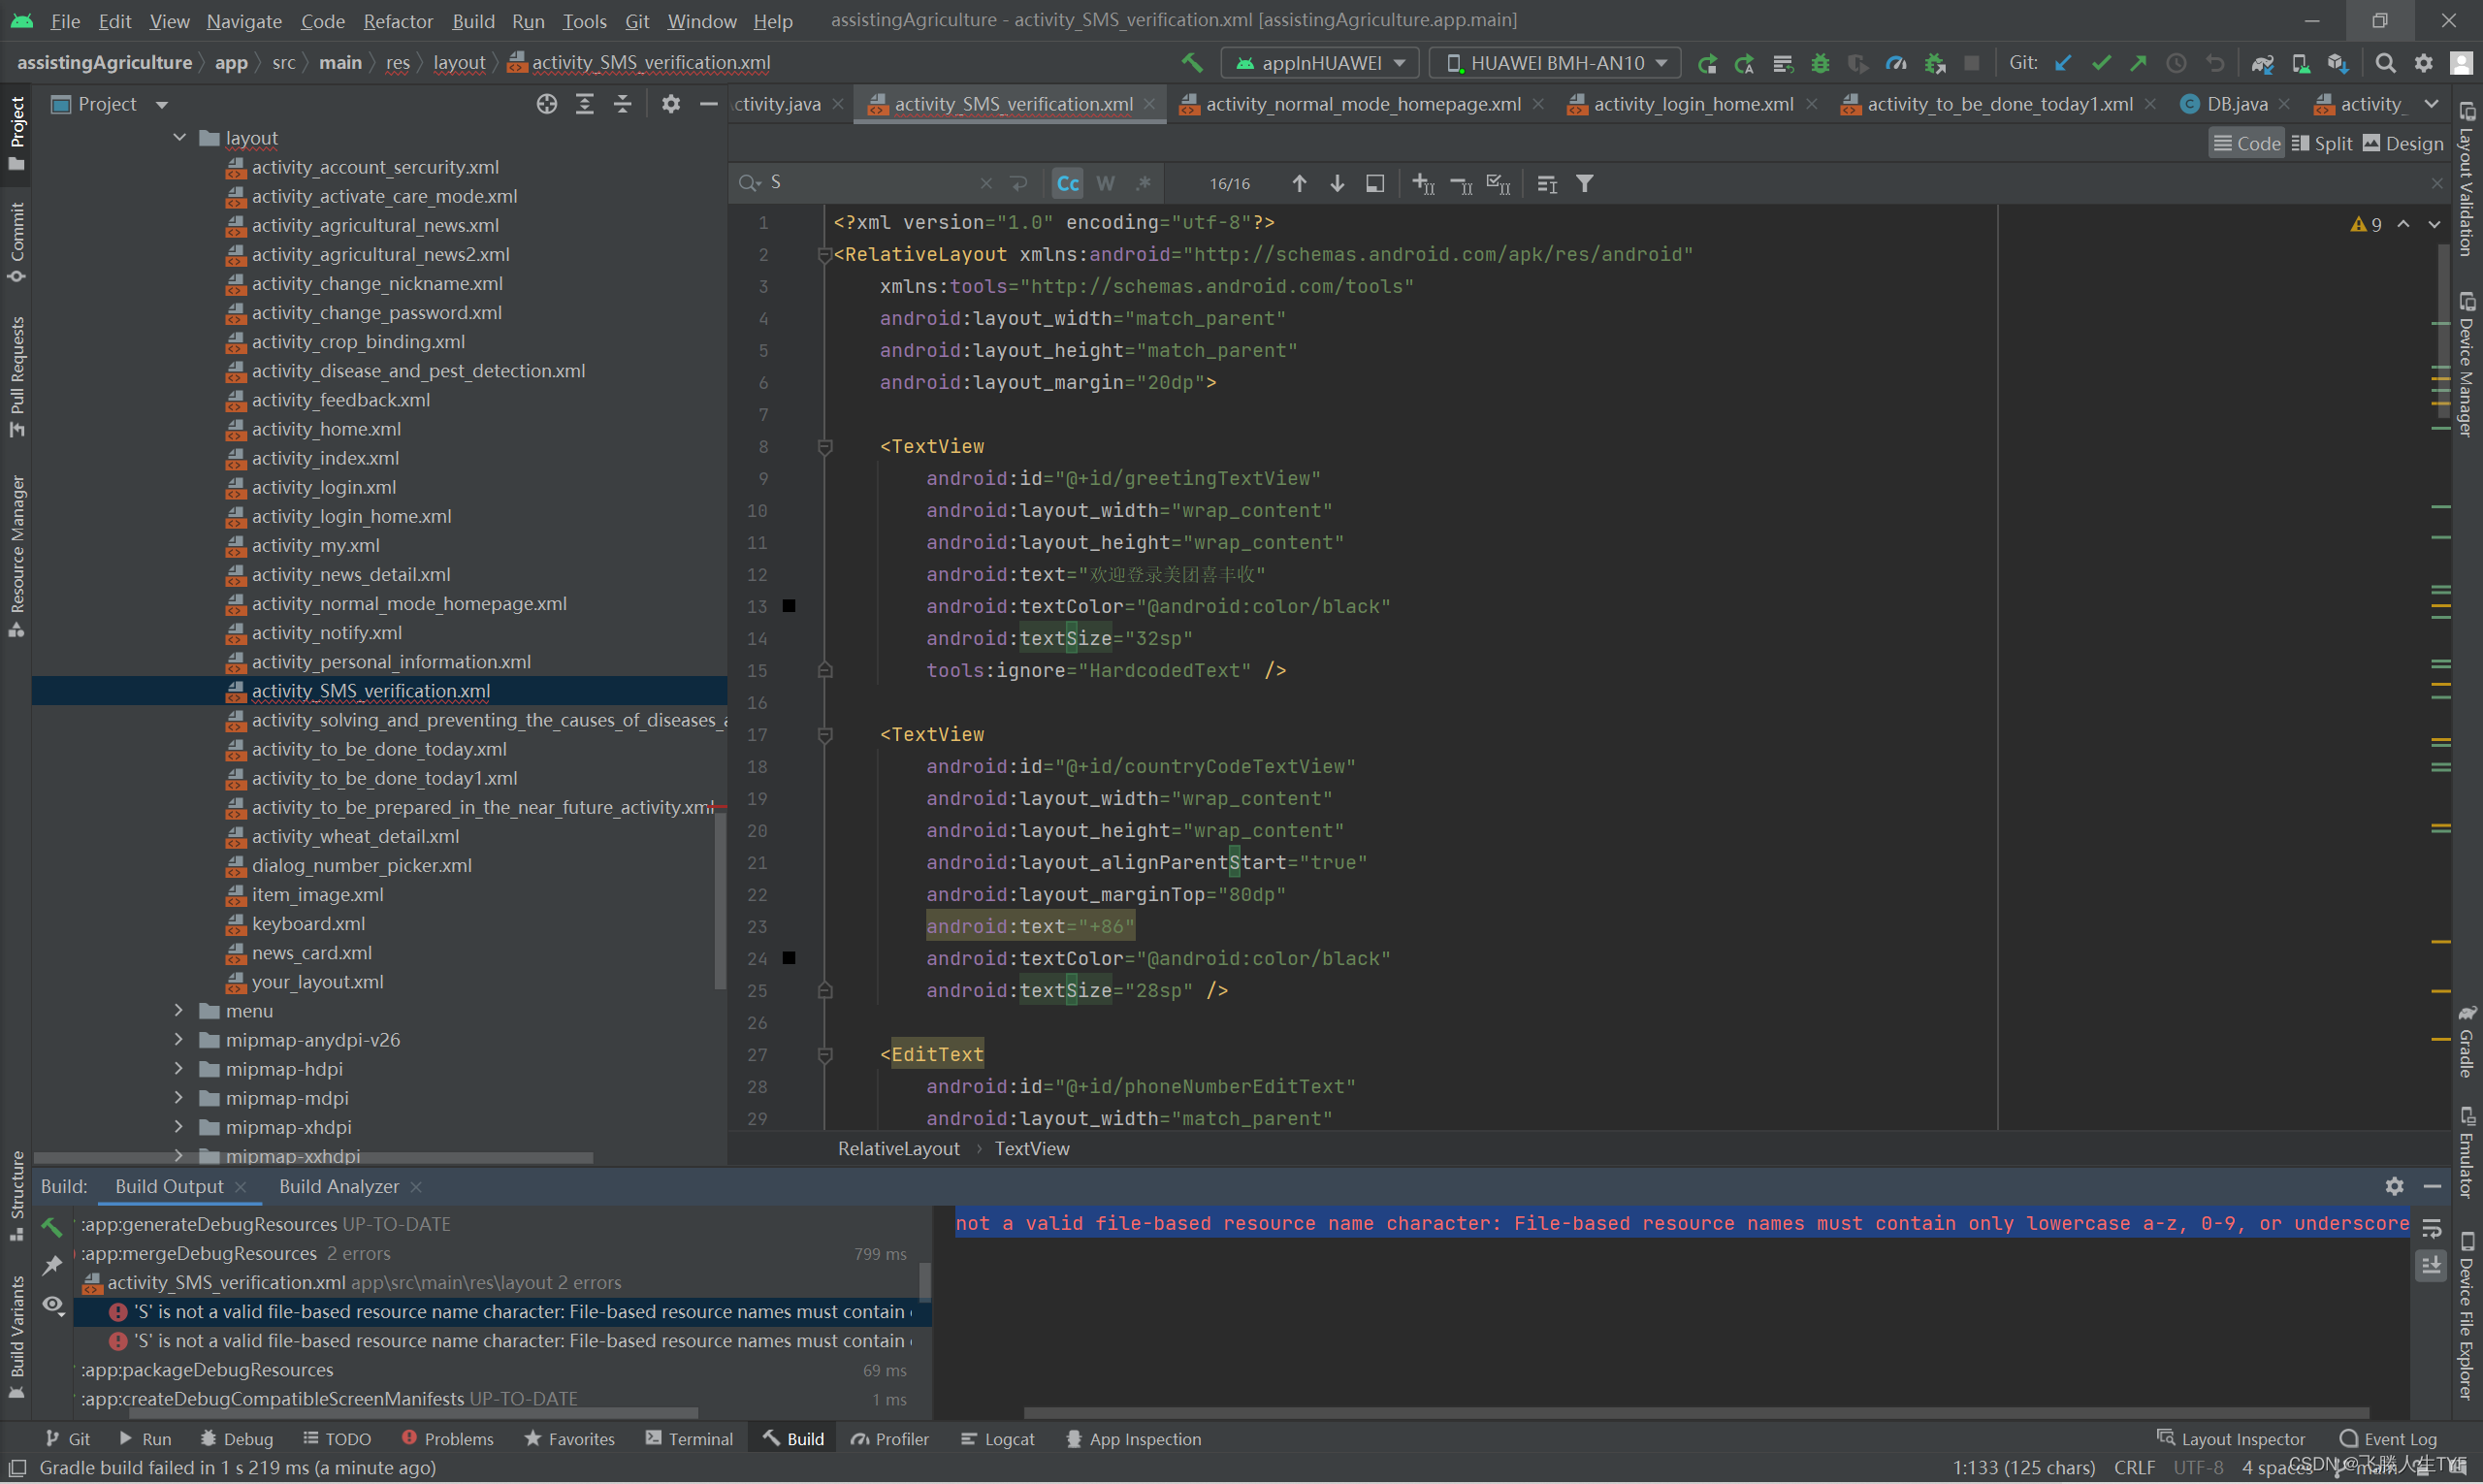
Task: Open the Build Analyzer tab
Action: 339,1186
